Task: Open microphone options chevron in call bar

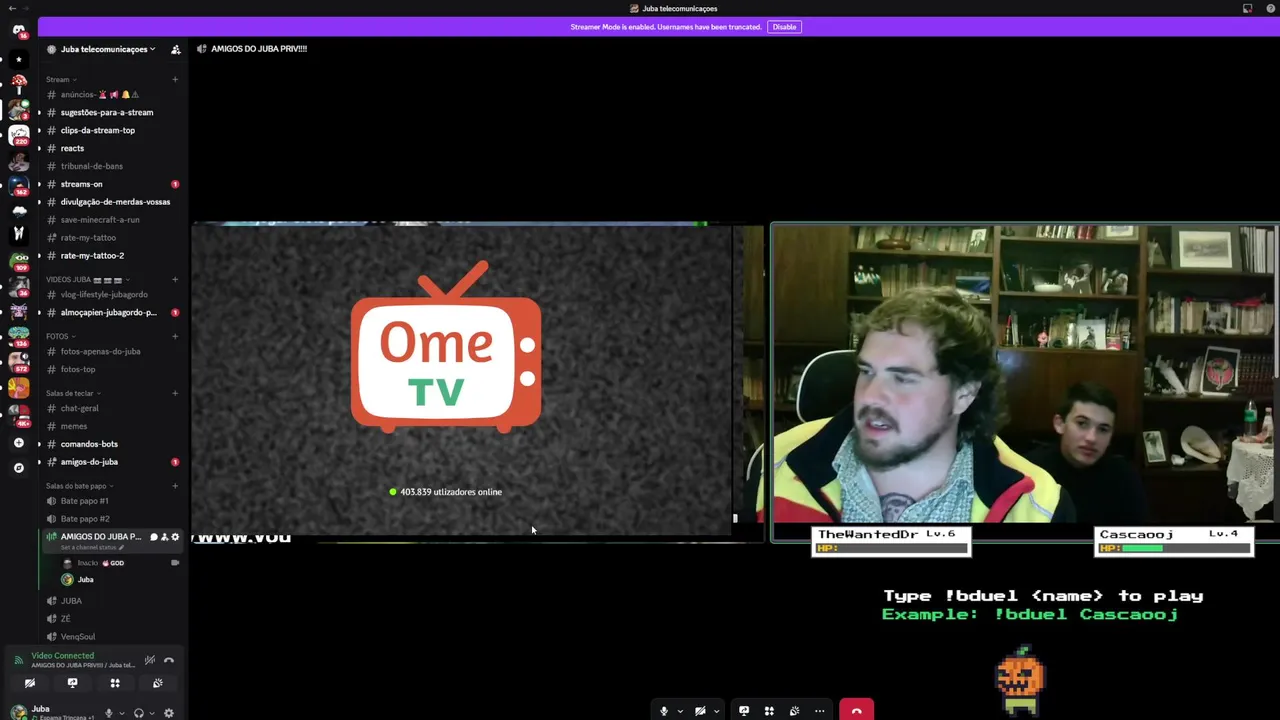Action: click(x=680, y=712)
